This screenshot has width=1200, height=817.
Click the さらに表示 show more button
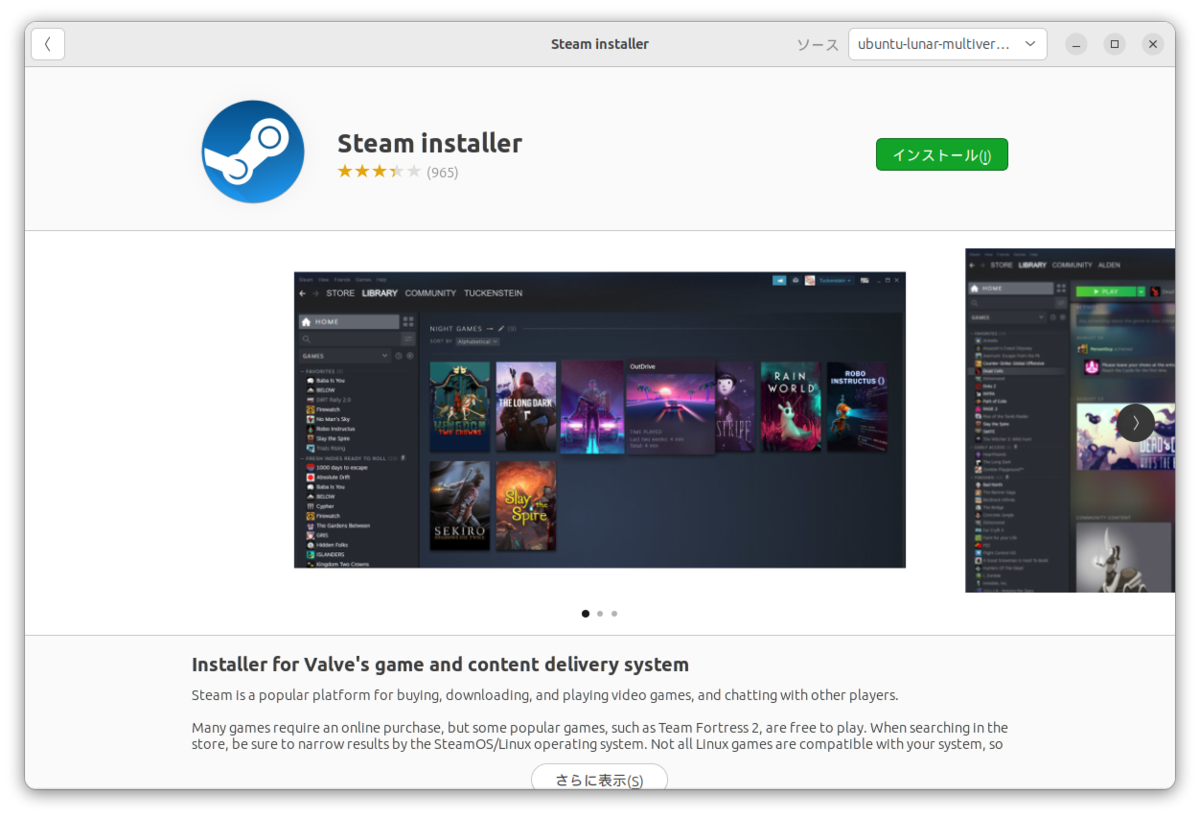[599, 779]
